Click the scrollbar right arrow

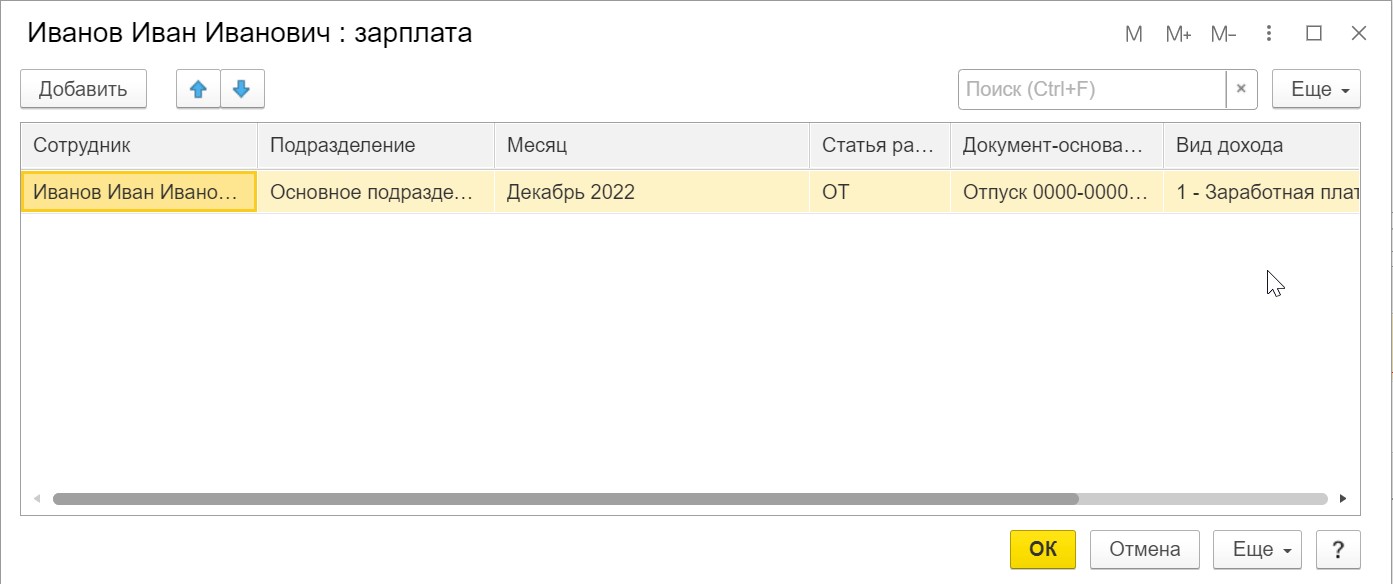click(1343, 498)
